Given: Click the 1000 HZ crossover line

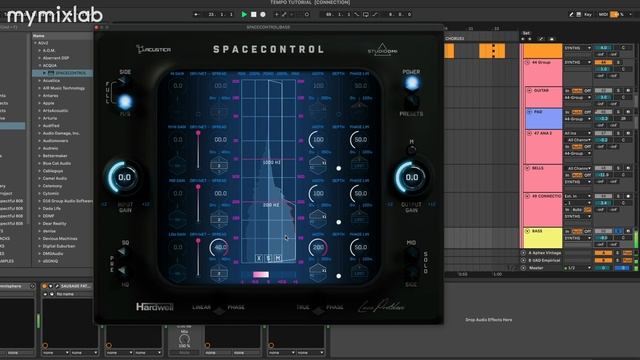Looking at the screenshot, I should coord(269,159).
